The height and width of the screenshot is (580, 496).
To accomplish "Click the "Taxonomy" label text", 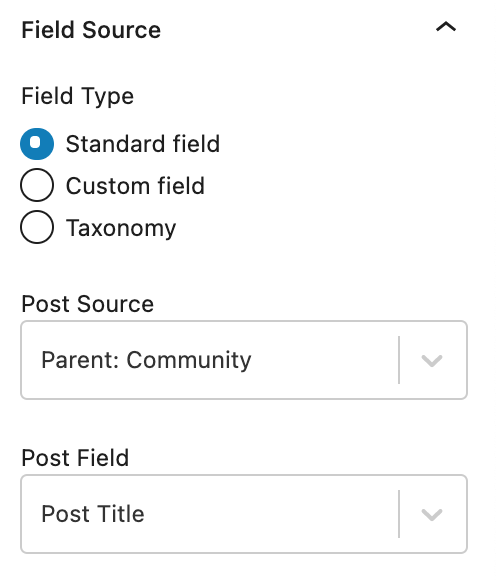I will (x=121, y=228).
